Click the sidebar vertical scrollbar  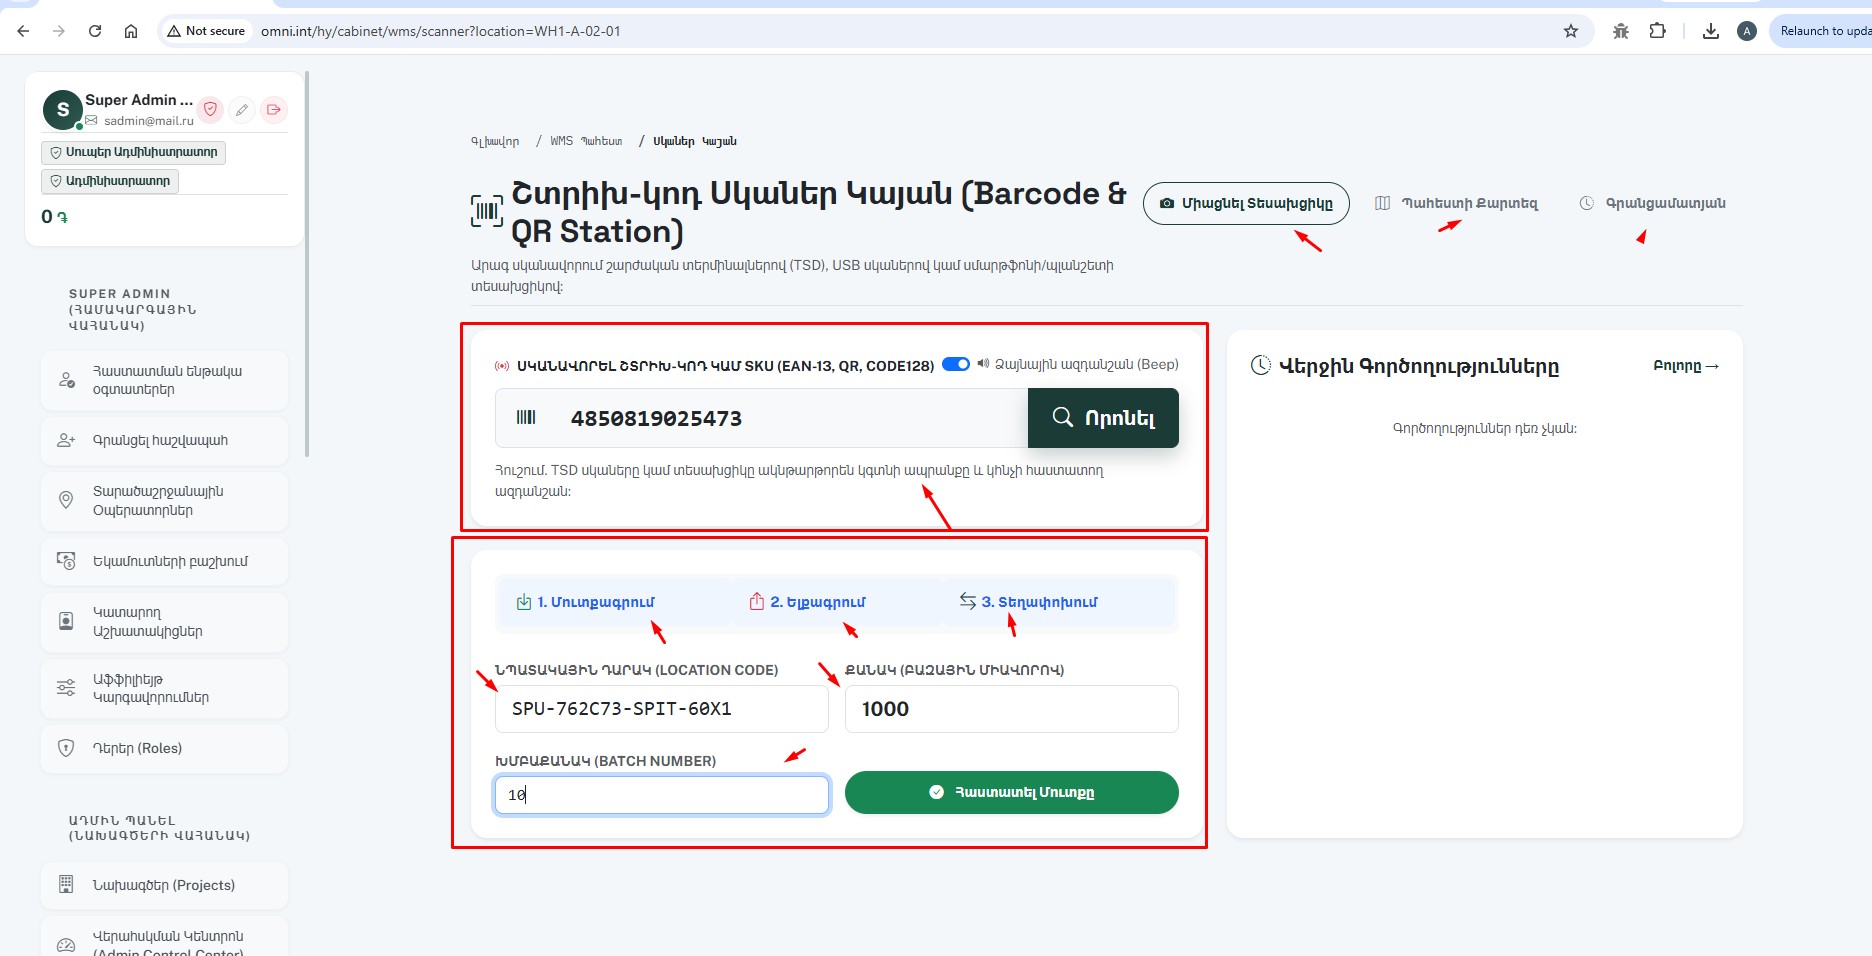pyautogui.click(x=307, y=265)
